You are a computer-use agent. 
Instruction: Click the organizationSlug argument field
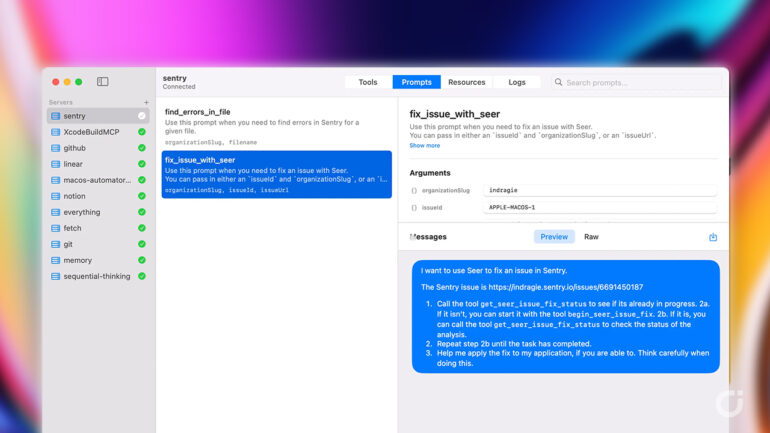[598, 190]
